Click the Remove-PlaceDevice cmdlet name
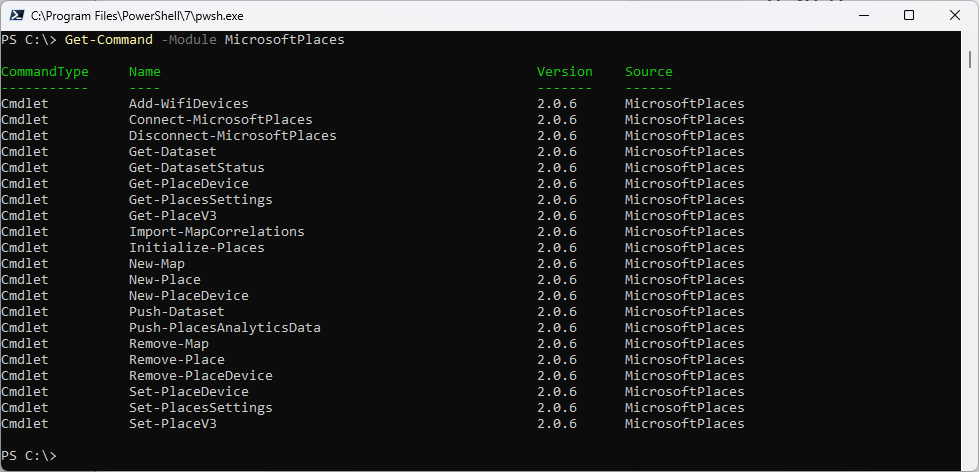Viewport: 979px width, 472px height. coord(201,376)
